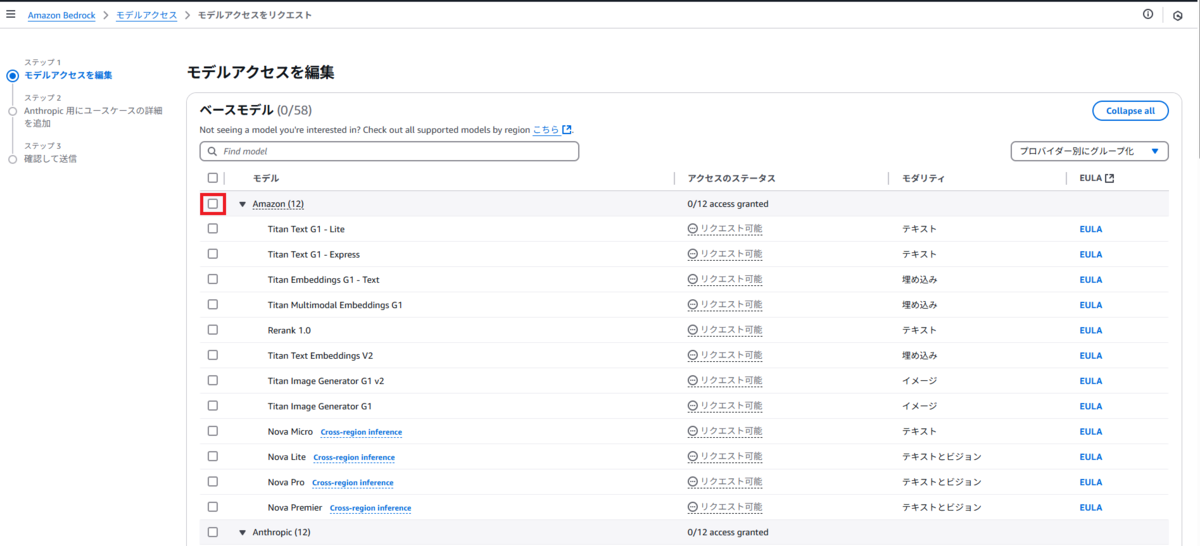Open EULA link for Titan Text Embeddings V2

[x=1090, y=355]
